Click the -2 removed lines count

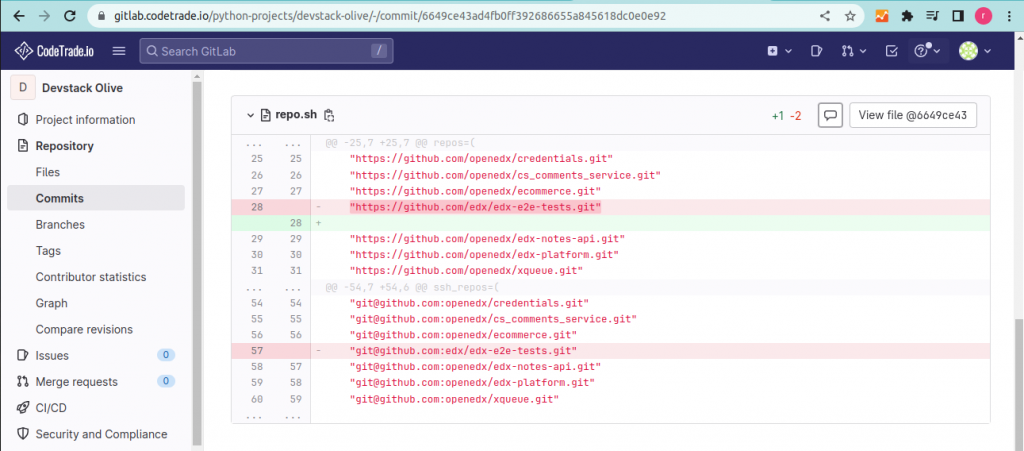(795, 116)
